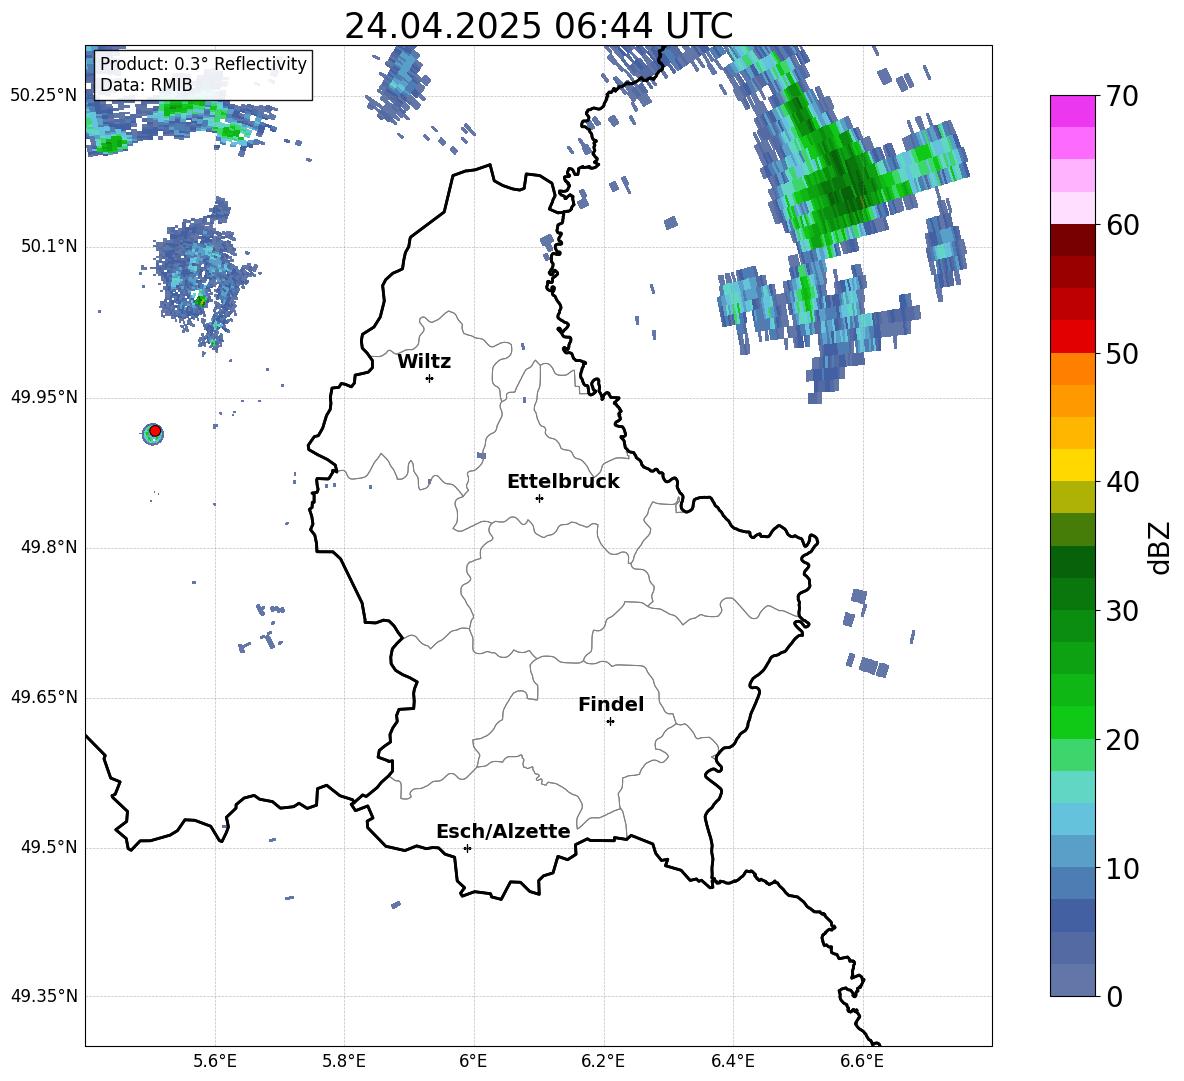Click the colorbar tick label 10
The height and width of the screenshot is (1081, 1184).
click(x=1122, y=868)
